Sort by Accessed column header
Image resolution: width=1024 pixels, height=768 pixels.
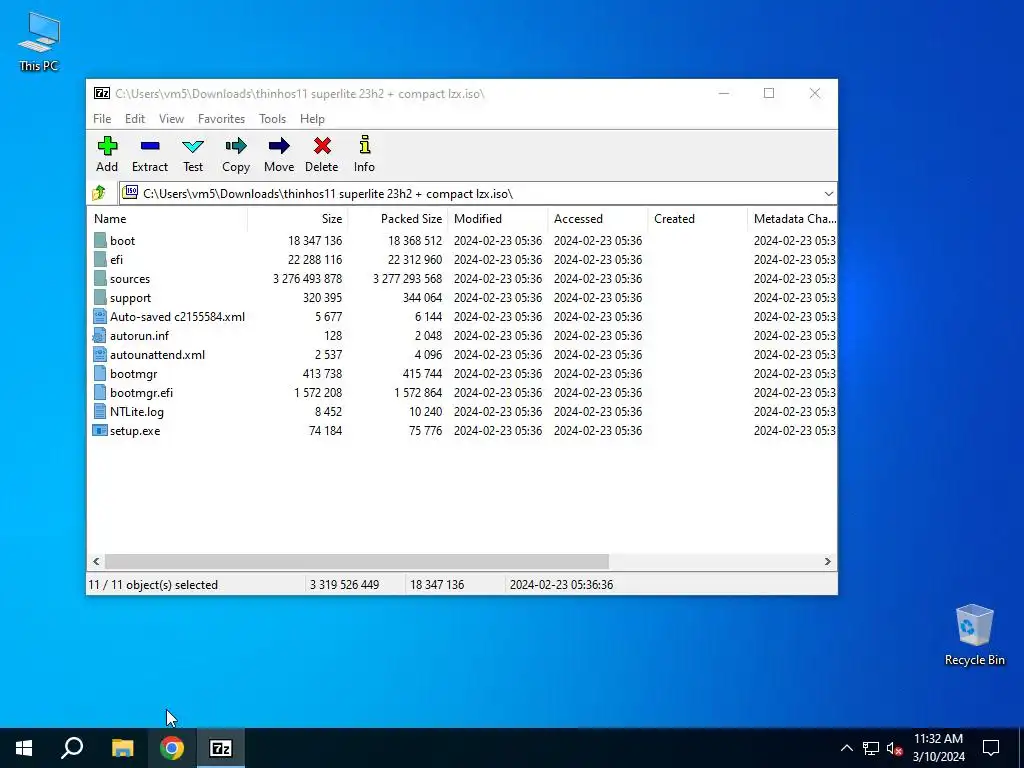(x=597, y=219)
